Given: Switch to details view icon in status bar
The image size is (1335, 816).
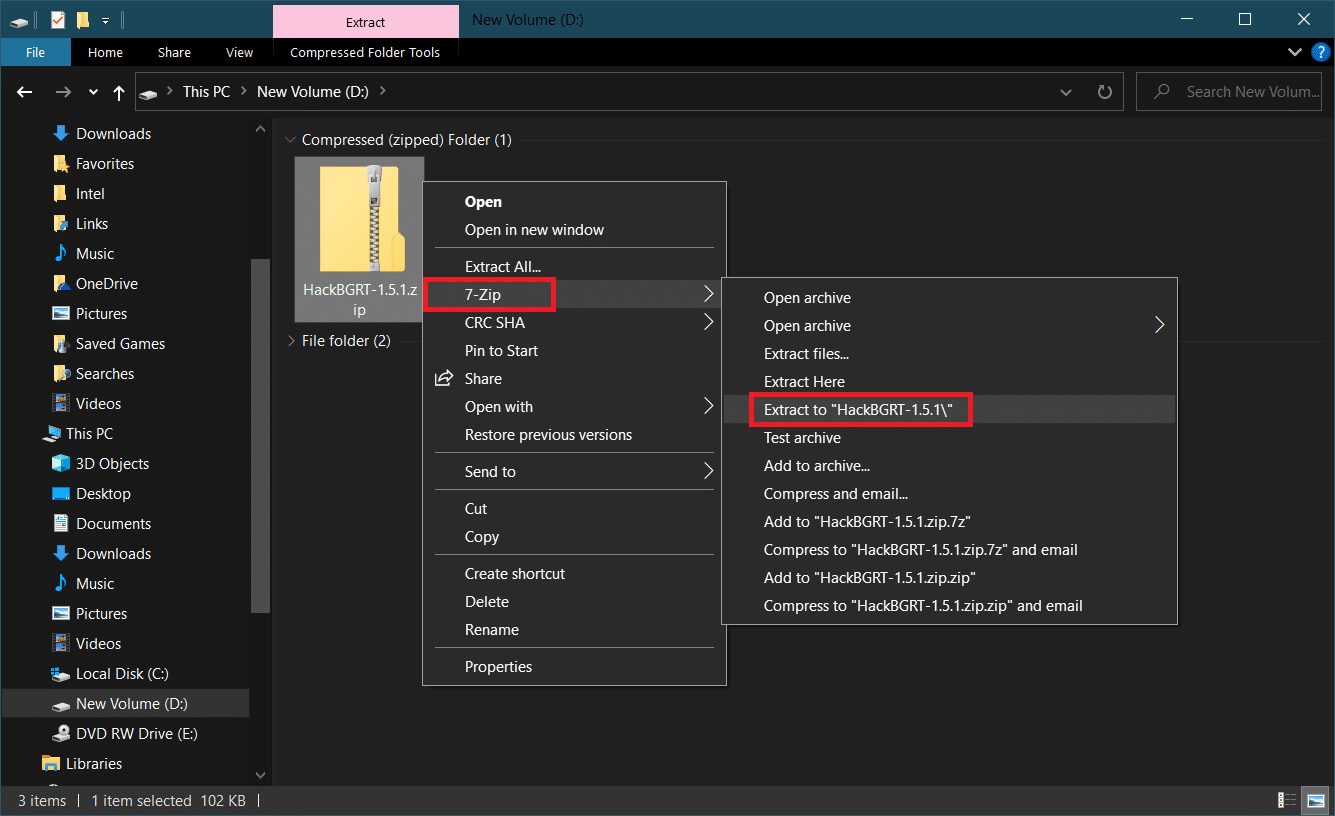Looking at the screenshot, I should point(1285,800).
